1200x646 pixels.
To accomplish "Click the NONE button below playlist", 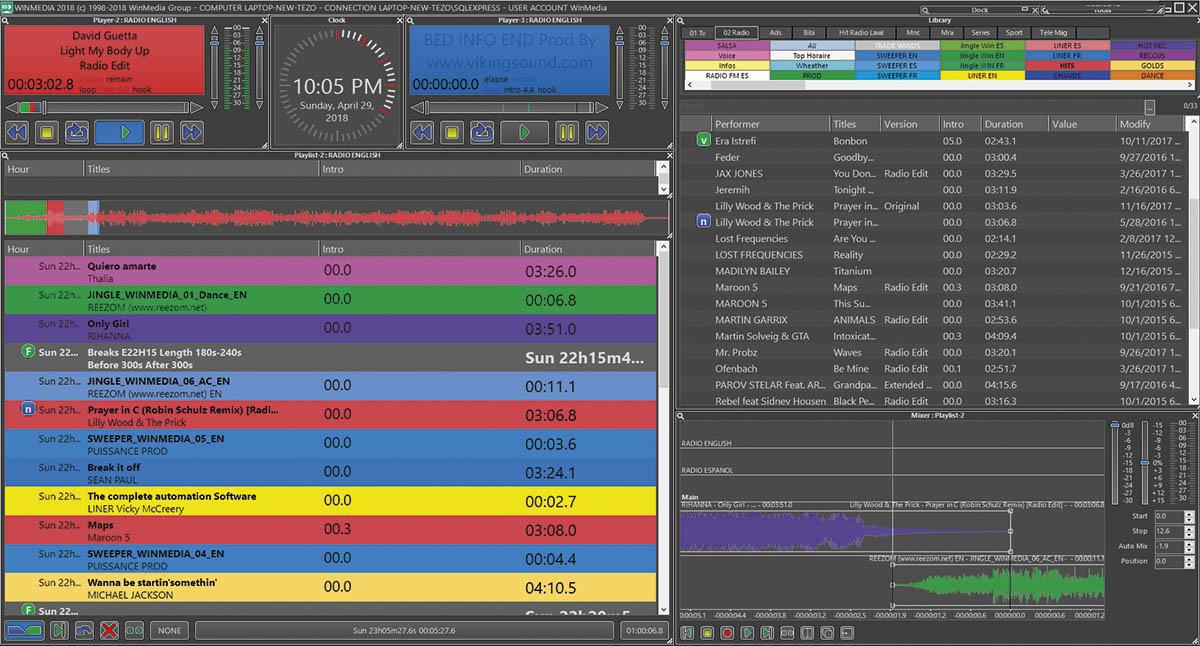I will [169, 631].
